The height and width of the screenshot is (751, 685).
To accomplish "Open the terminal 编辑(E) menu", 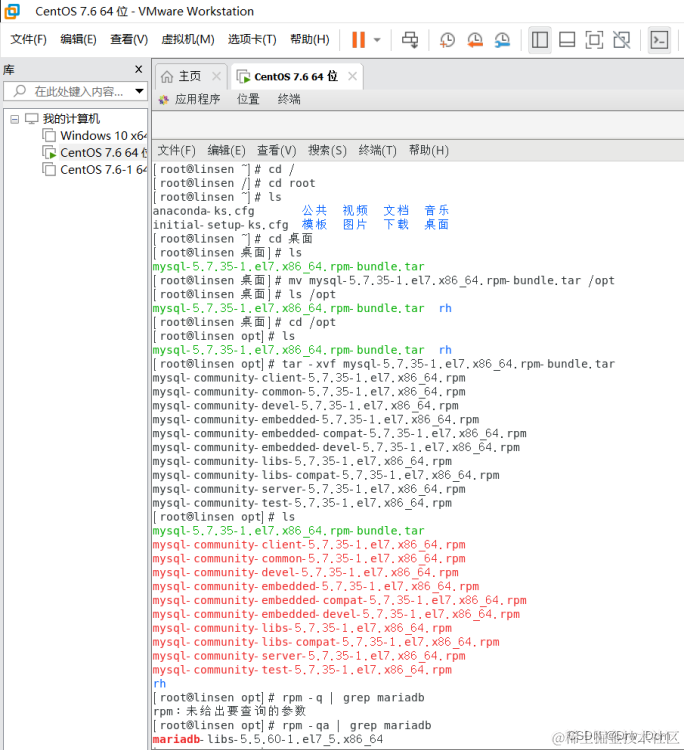I will tap(226, 150).
